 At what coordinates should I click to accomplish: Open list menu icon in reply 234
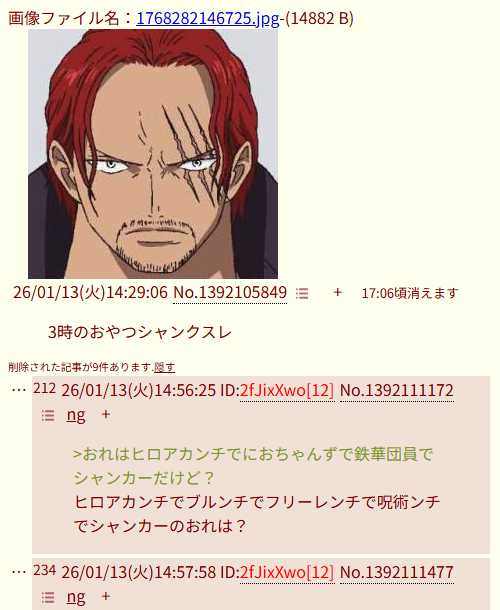point(48,598)
